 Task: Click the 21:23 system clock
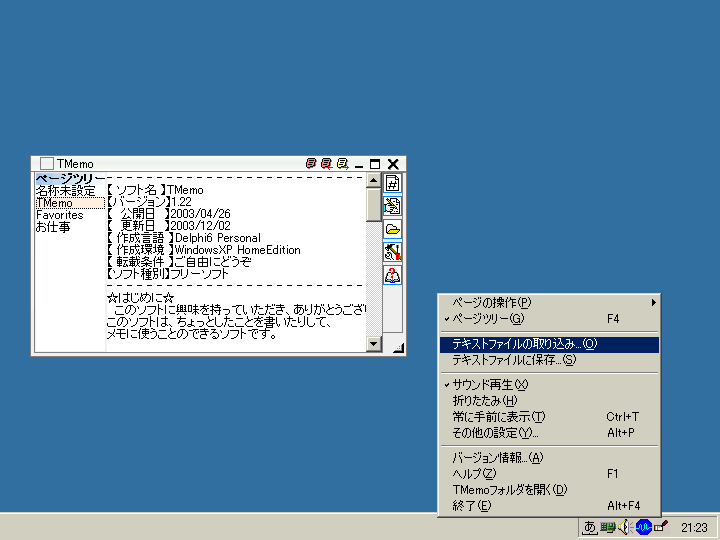694,528
